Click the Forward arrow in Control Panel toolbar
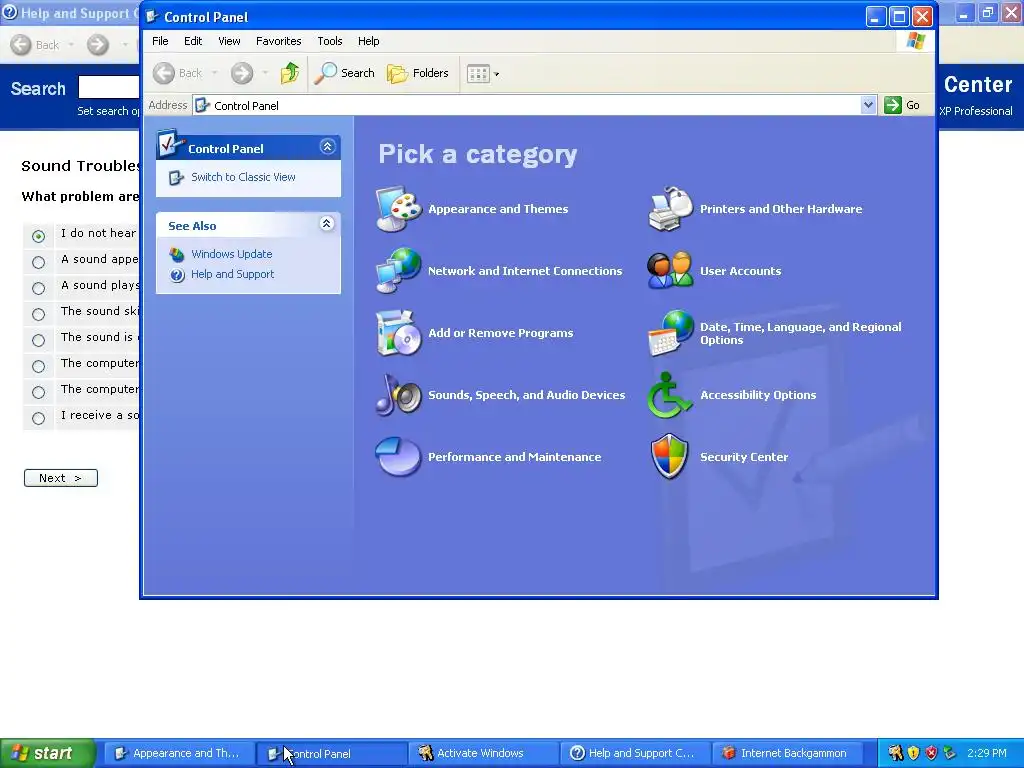 242,73
